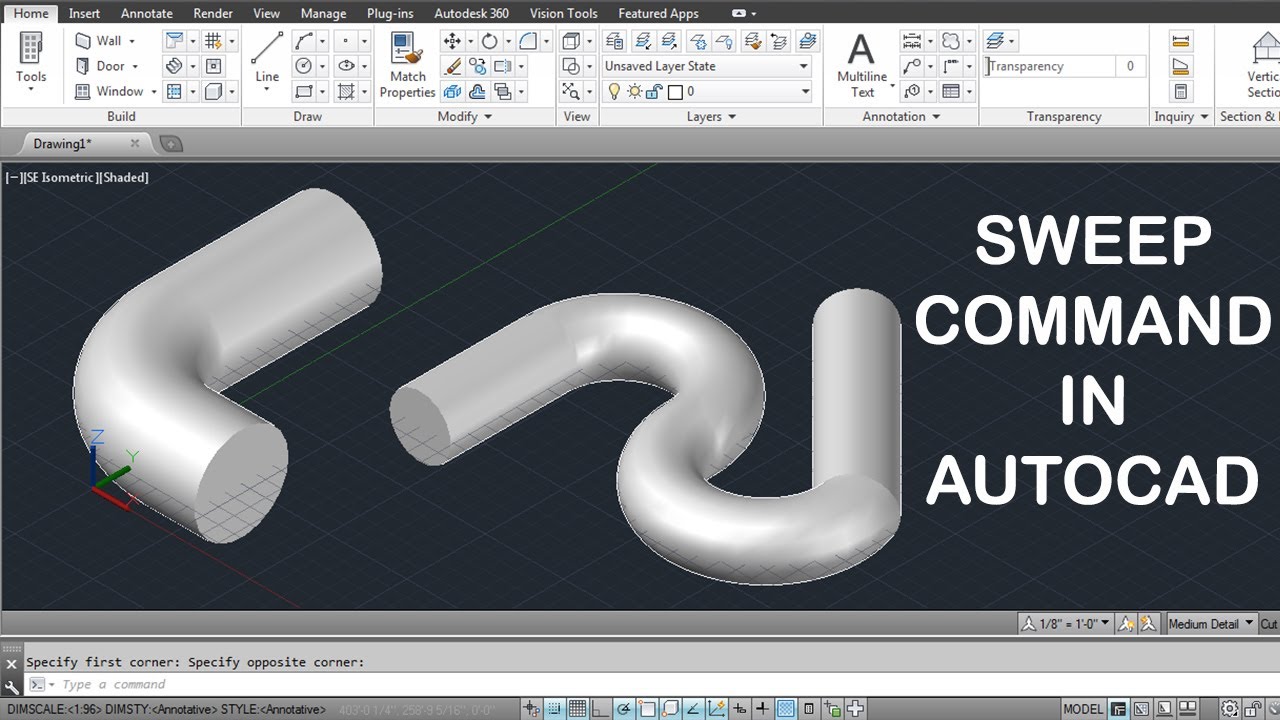Image resolution: width=1280 pixels, height=720 pixels.
Task: Click the Vertical Section tool
Action: 1263,65
